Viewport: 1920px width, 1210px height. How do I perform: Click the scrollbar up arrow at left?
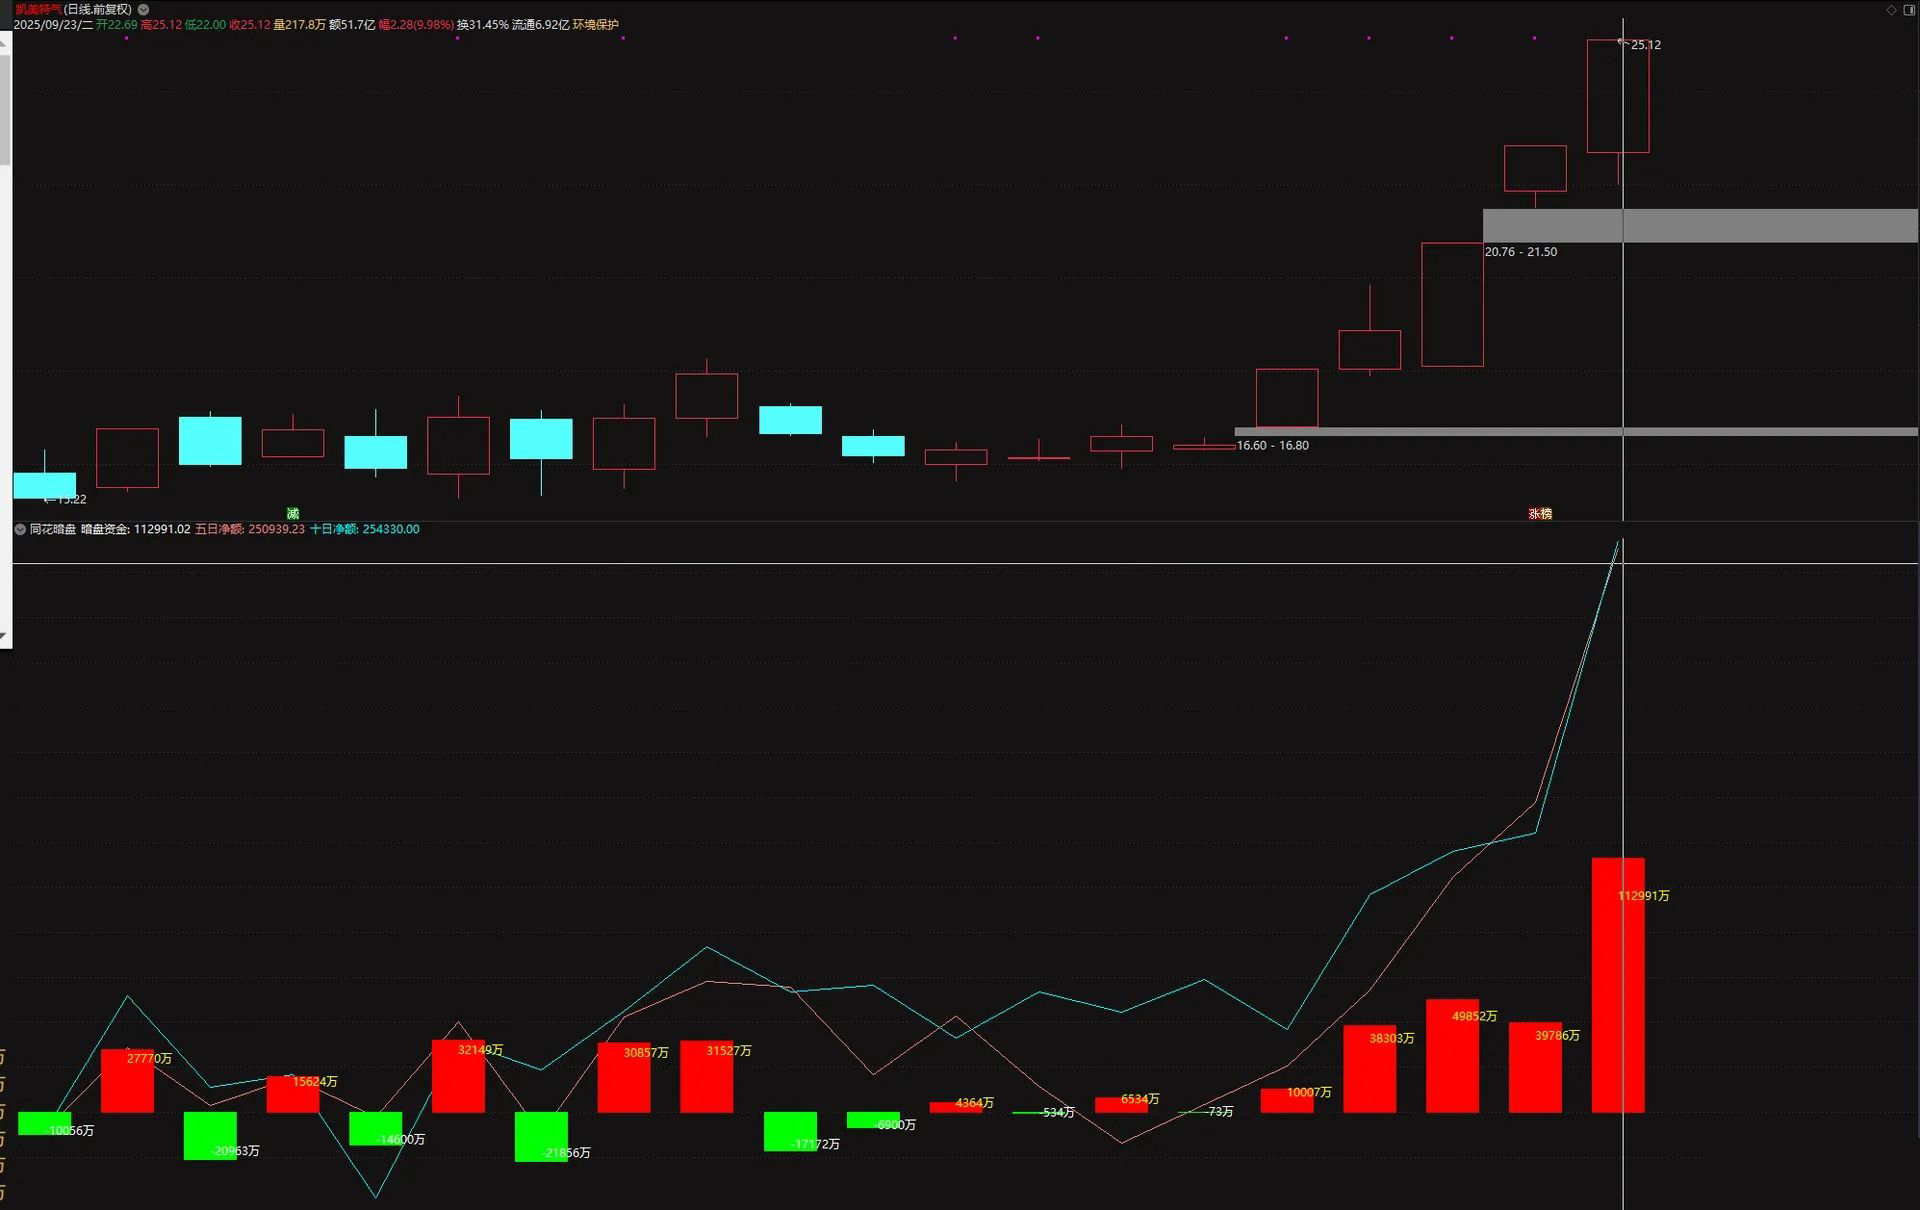[x=4, y=43]
